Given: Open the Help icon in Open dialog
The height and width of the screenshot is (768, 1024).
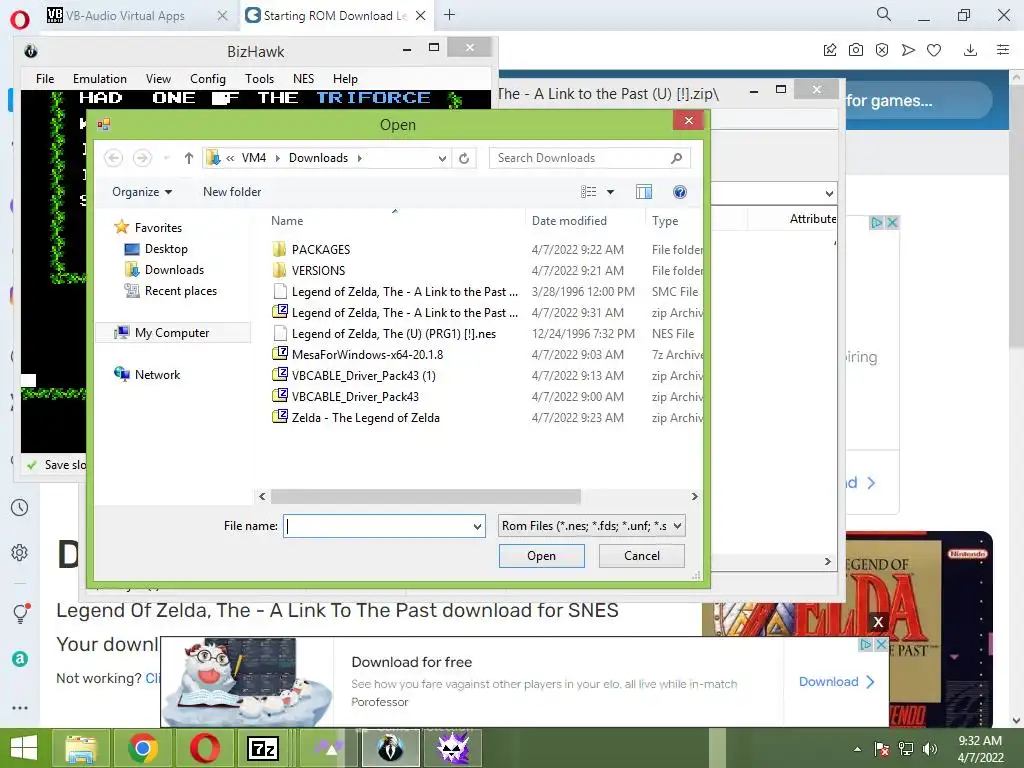Looking at the screenshot, I should click(x=679, y=192).
